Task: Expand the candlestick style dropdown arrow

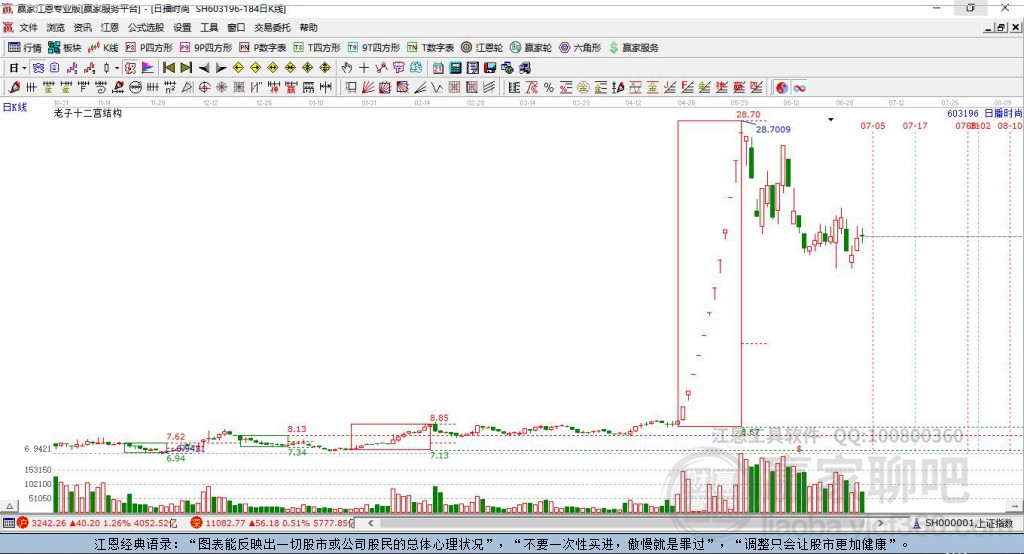Action: coord(117,68)
